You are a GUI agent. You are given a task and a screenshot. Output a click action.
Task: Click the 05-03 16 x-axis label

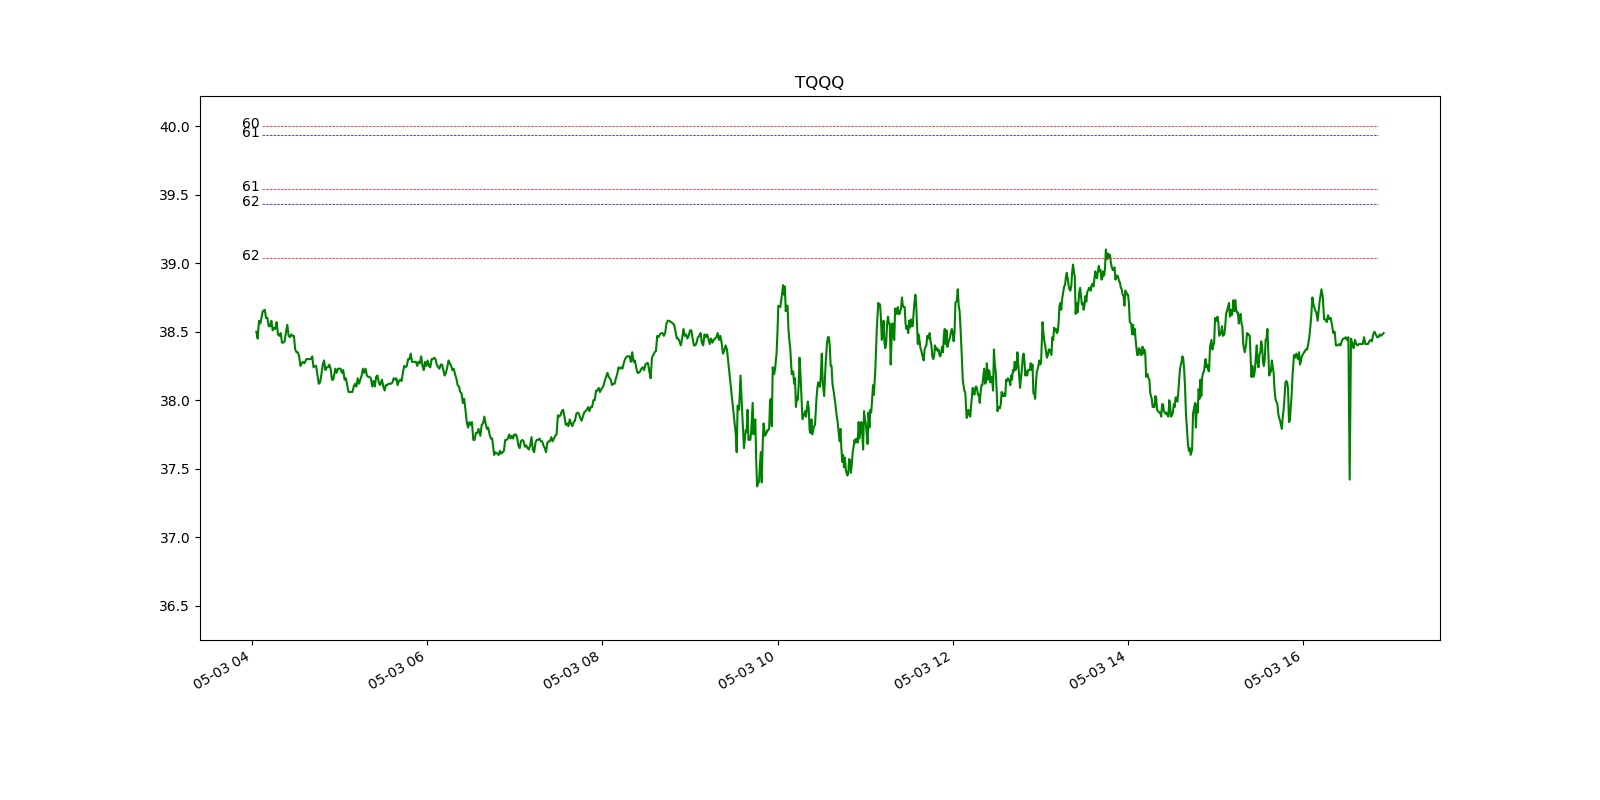tap(1272, 669)
